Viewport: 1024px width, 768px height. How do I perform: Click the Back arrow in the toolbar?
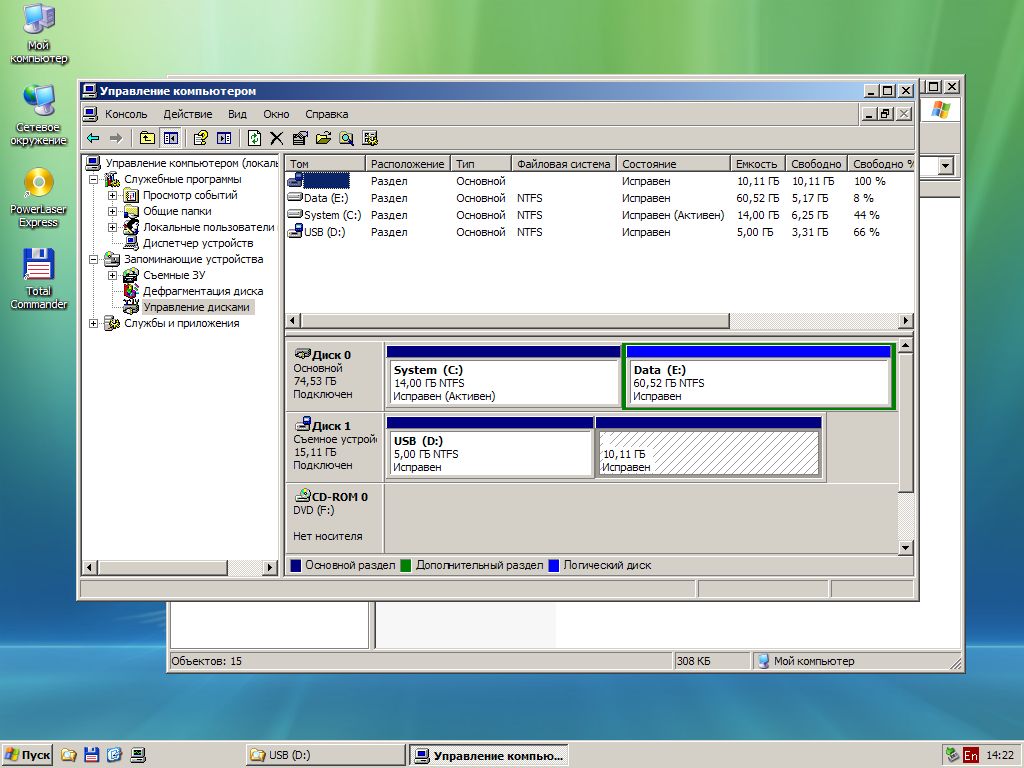click(93, 138)
